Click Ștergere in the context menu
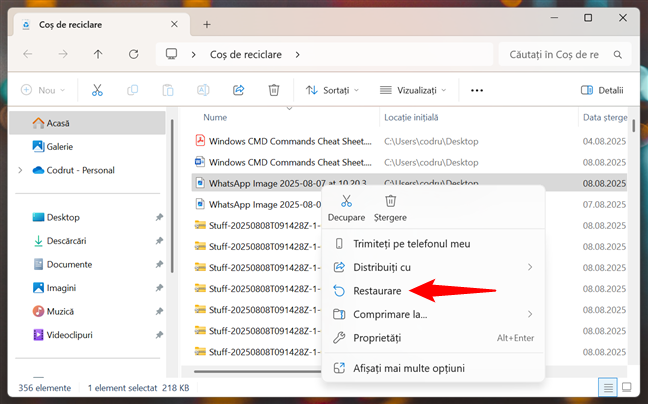Image resolution: width=648 pixels, height=404 pixels. tap(390, 208)
